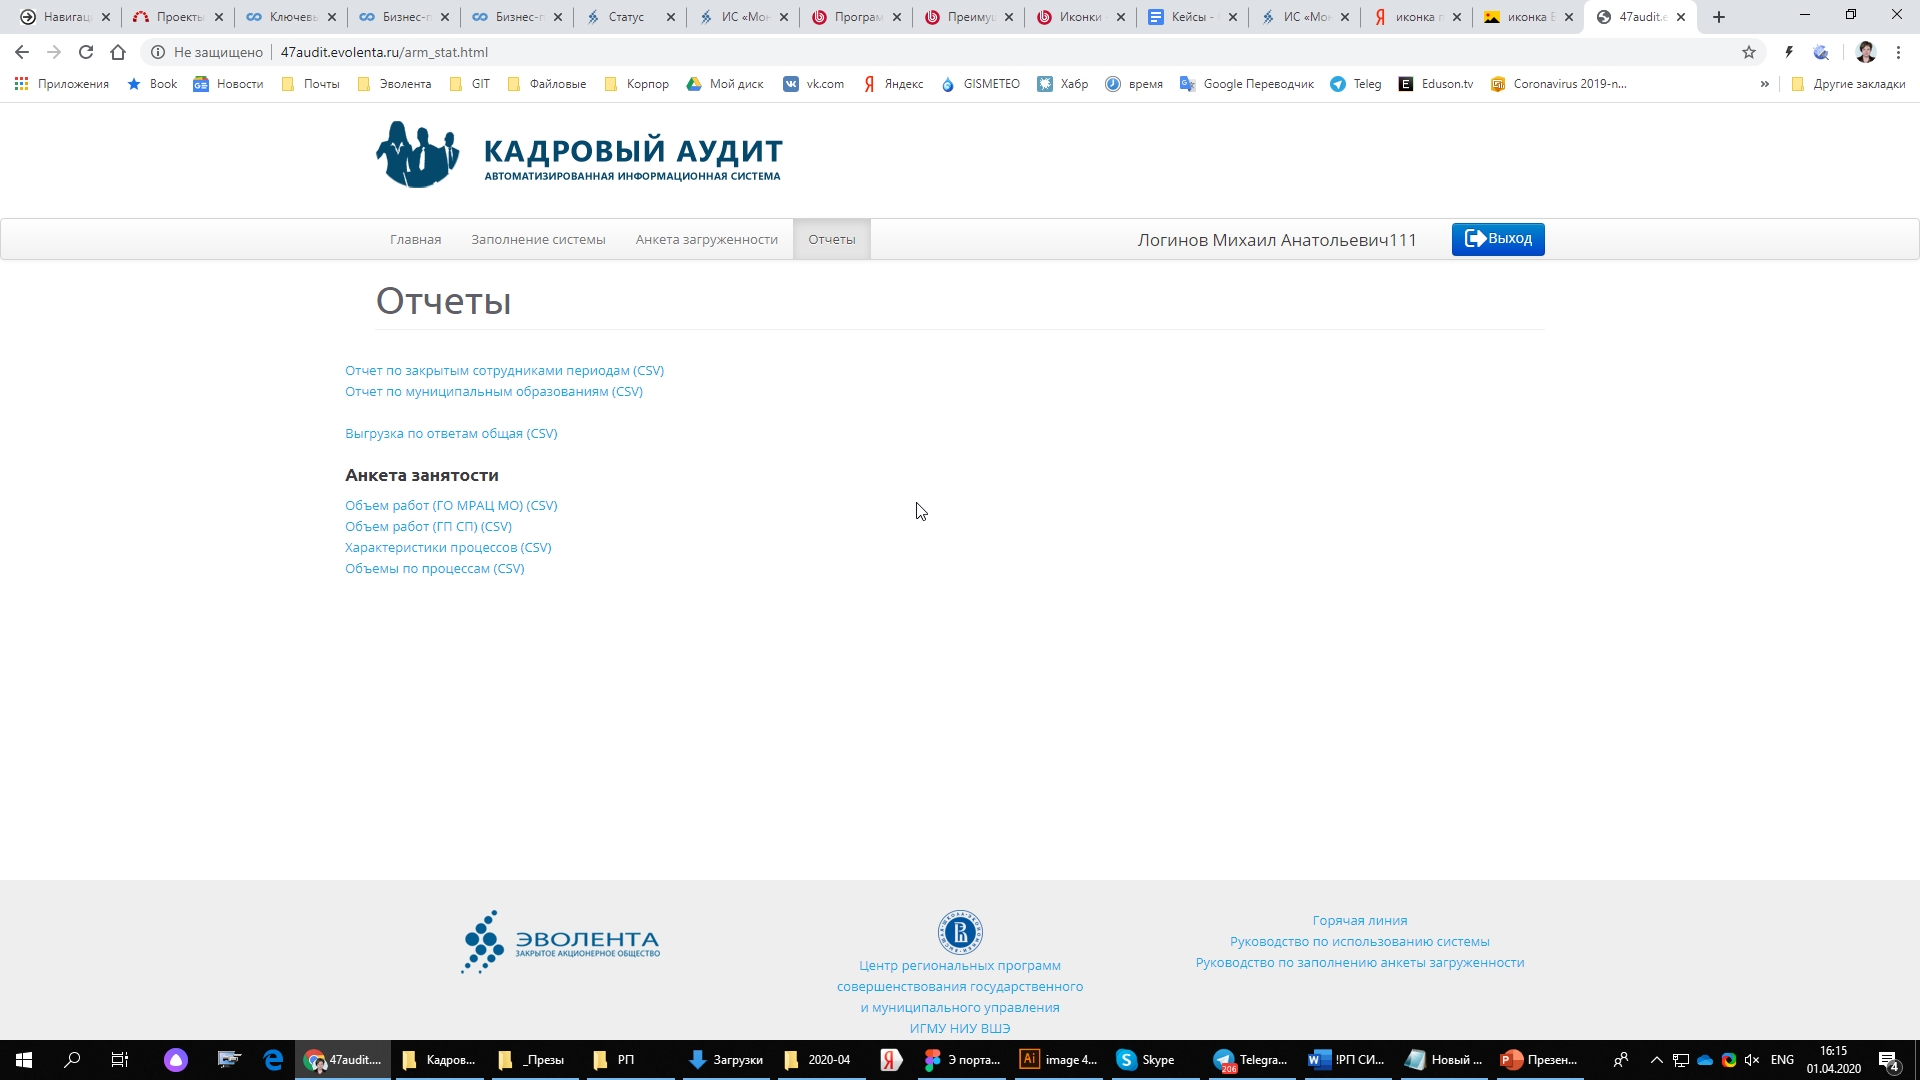Image resolution: width=1920 pixels, height=1080 pixels.
Task: Click the Кадровый аудит logo
Action: tap(579, 155)
